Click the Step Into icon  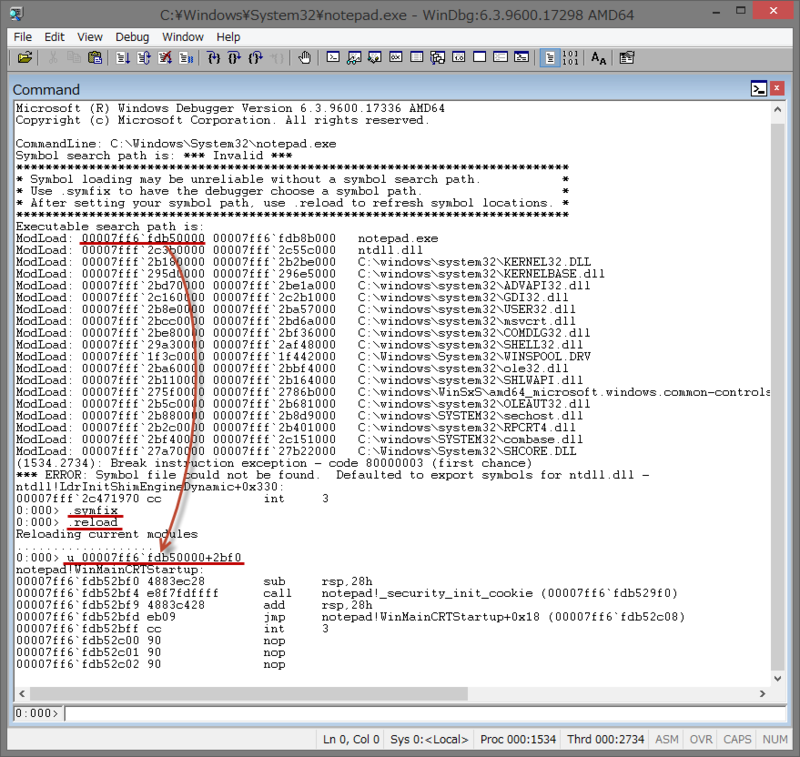(x=214, y=58)
